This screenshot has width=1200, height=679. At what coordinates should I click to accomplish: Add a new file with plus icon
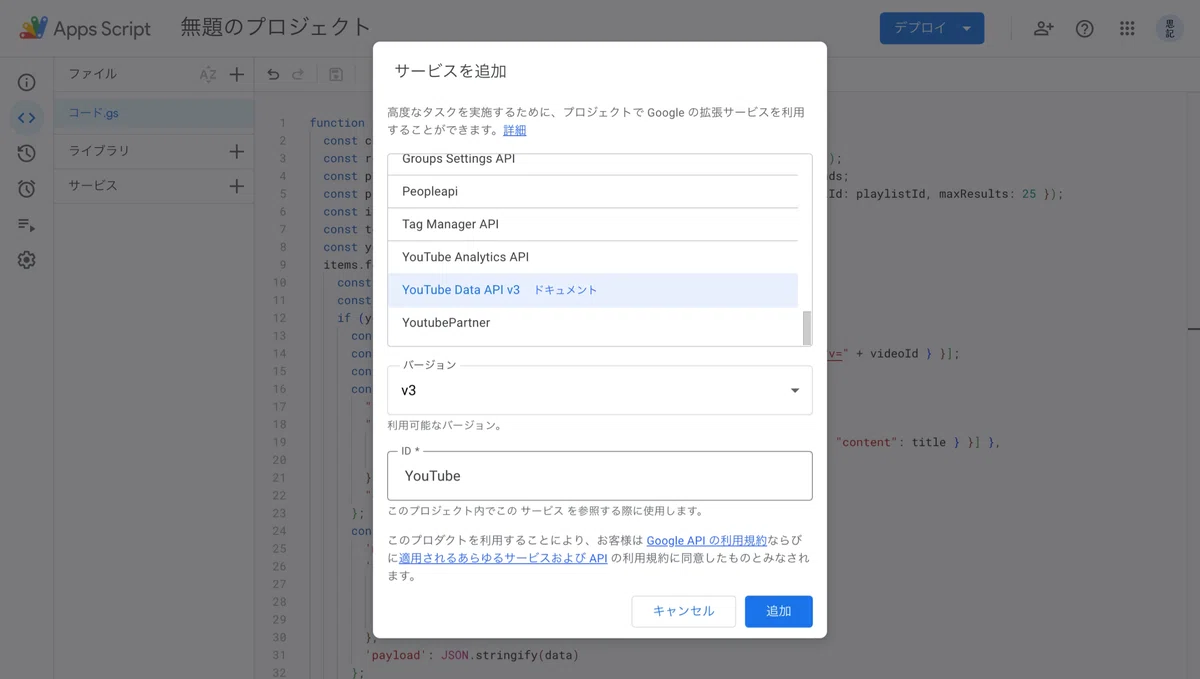coord(237,74)
